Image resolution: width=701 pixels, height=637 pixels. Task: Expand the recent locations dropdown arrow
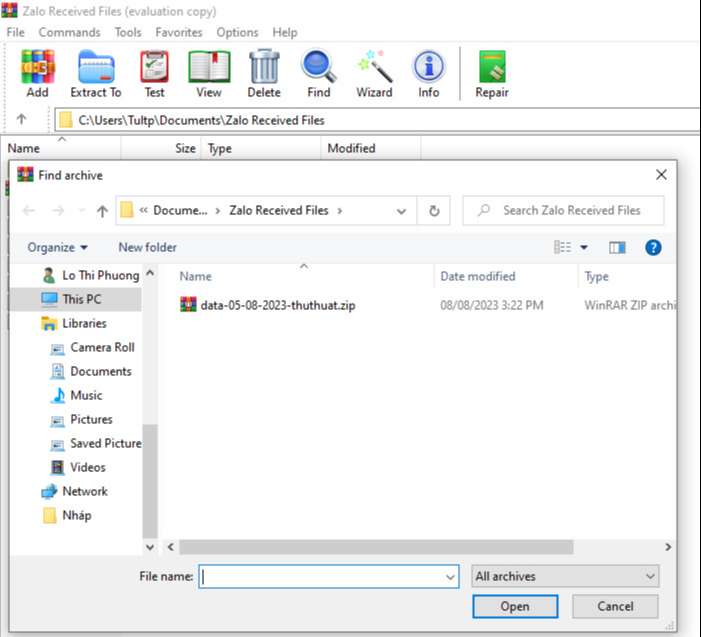[81, 211]
